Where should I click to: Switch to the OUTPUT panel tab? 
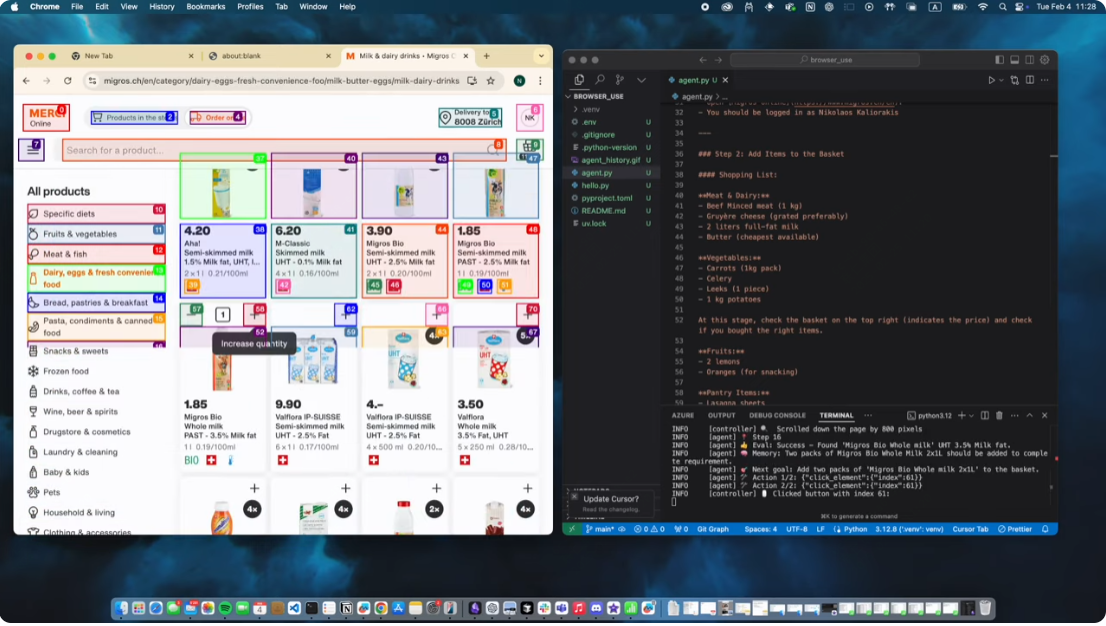[721, 415]
